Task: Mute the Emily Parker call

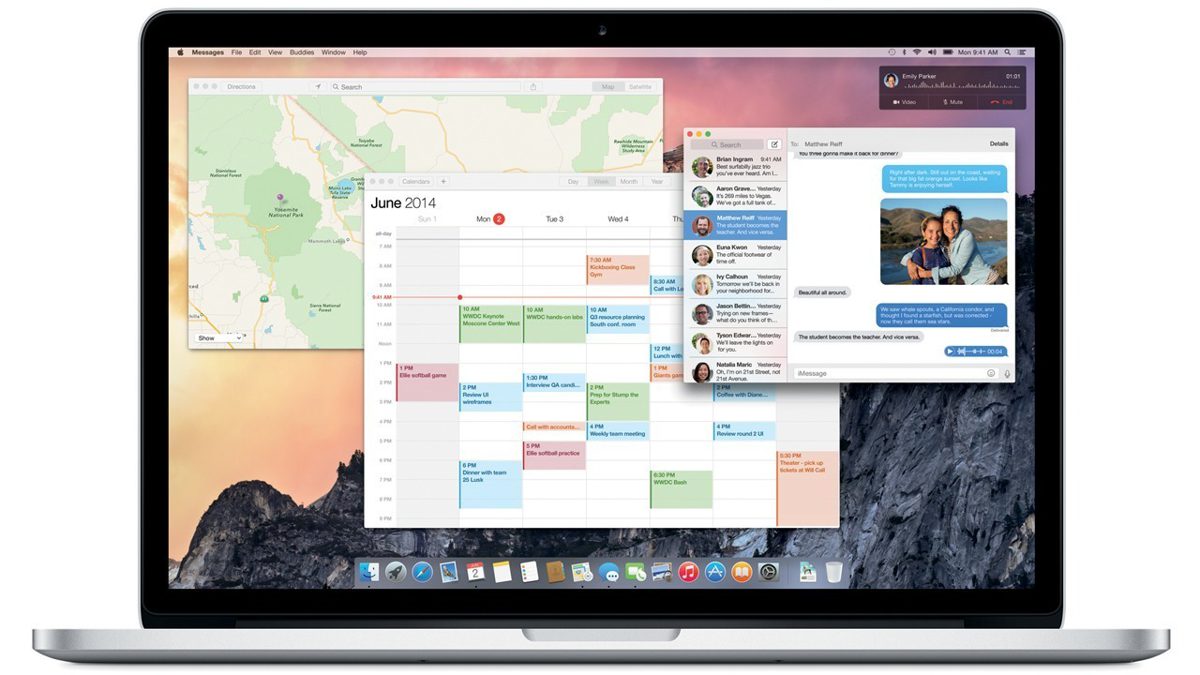Action: (953, 102)
